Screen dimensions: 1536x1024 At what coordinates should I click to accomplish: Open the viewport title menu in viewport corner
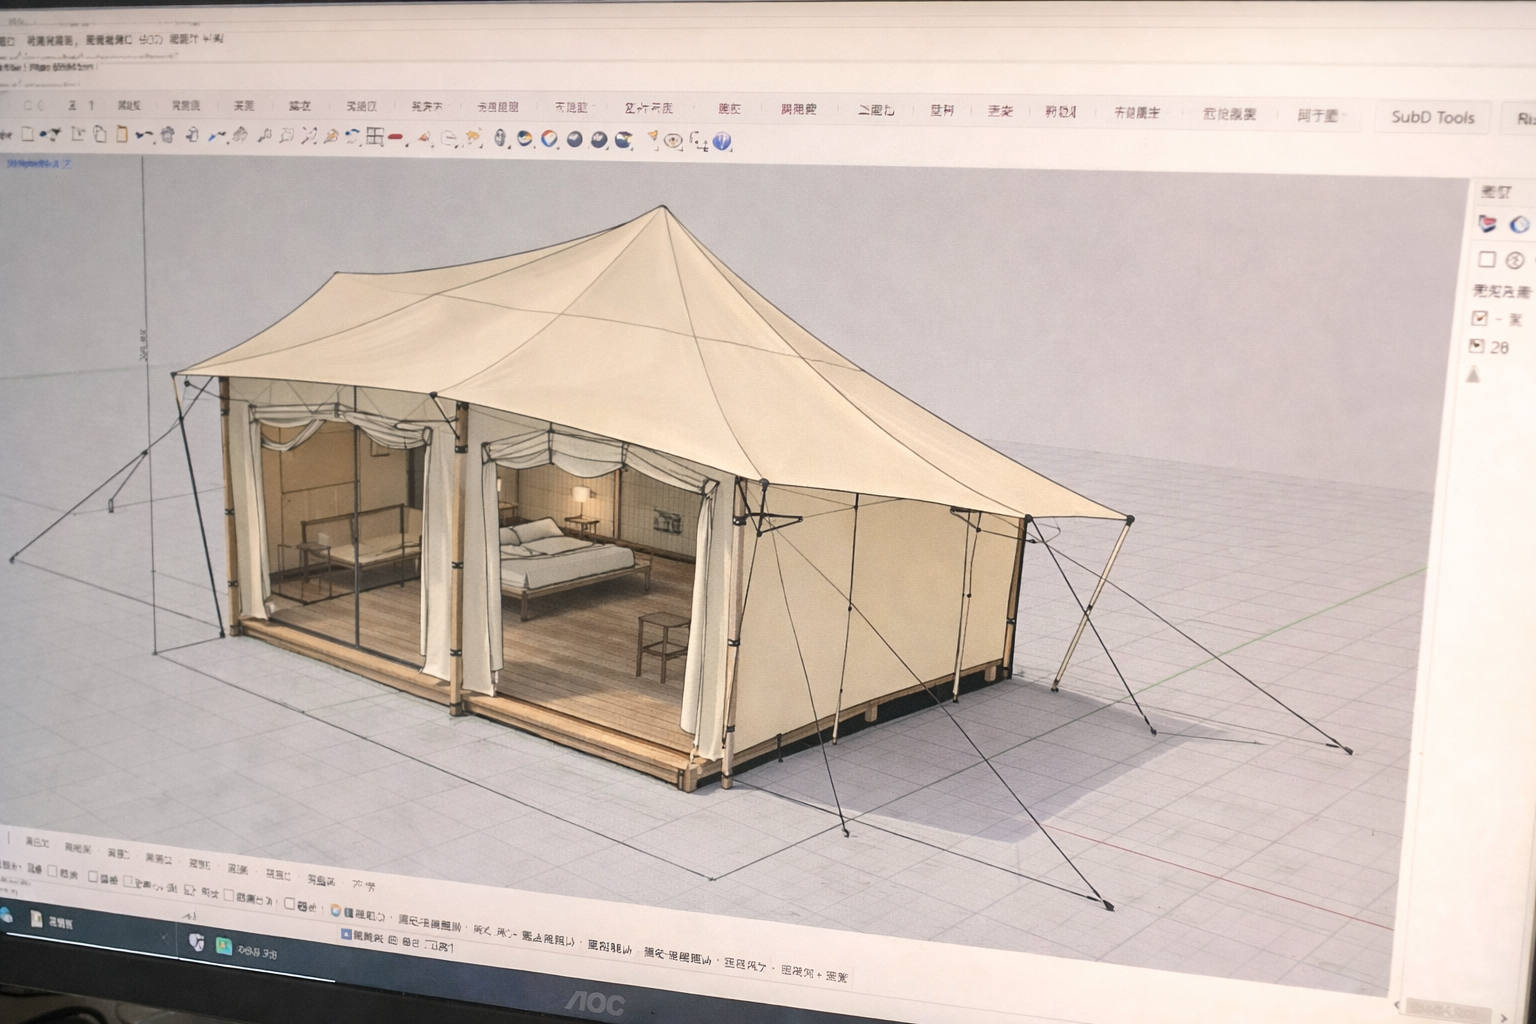tap(38, 163)
